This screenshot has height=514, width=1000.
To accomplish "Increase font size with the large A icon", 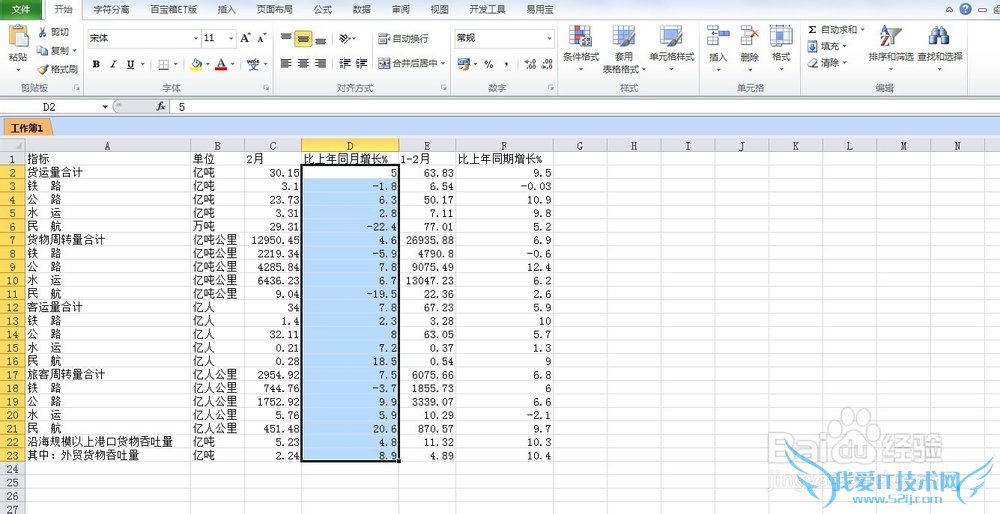I will pos(246,39).
